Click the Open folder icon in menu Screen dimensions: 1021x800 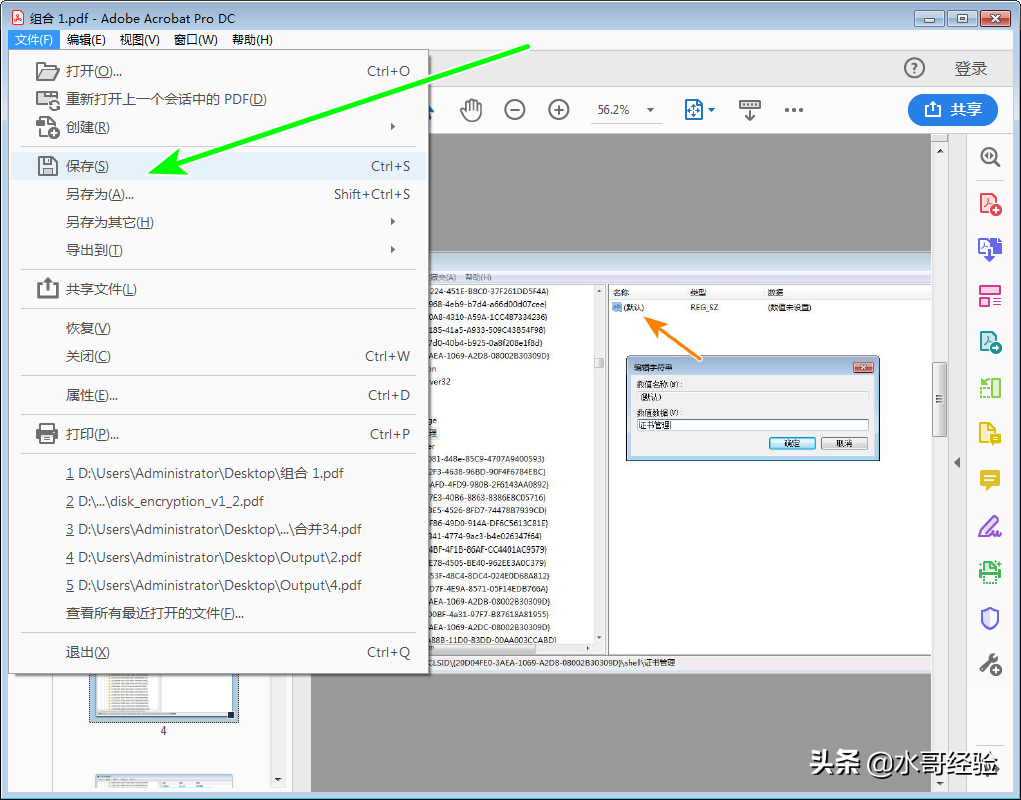click(x=47, y=71)
